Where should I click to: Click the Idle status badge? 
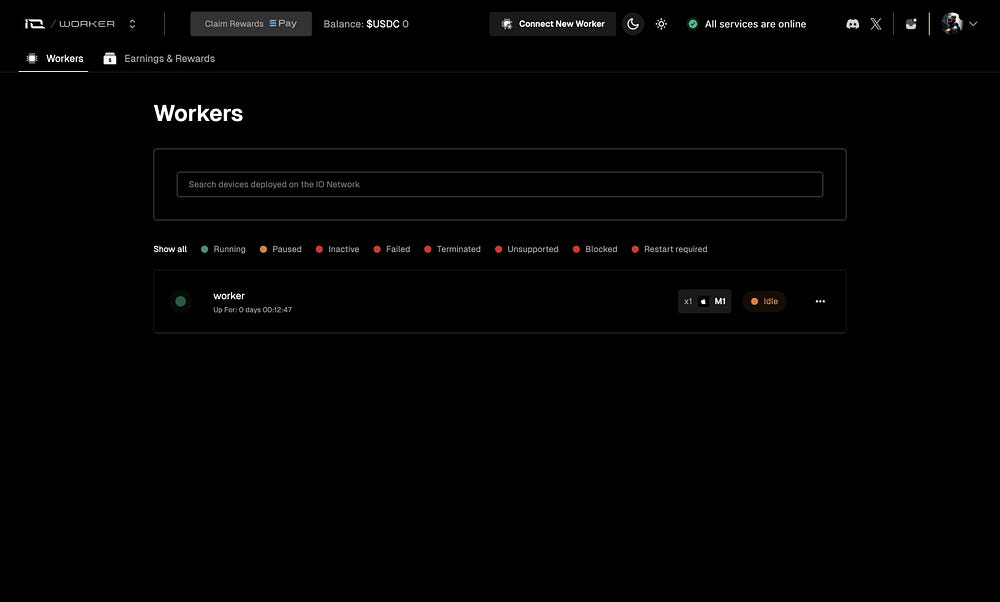point(764,301)
